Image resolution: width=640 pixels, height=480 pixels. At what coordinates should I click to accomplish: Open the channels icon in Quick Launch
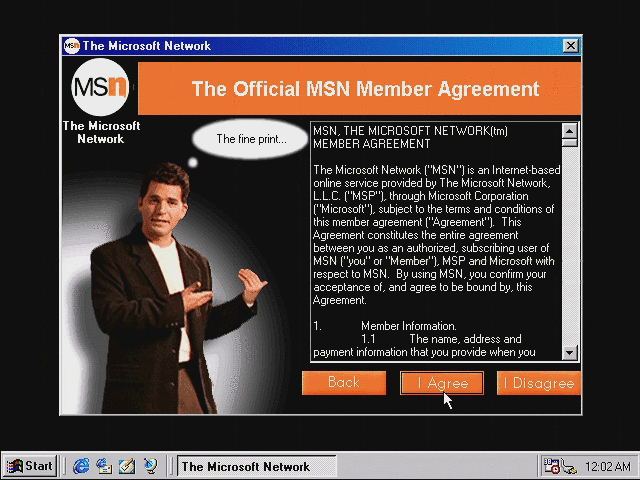click(x=150, y=466)
